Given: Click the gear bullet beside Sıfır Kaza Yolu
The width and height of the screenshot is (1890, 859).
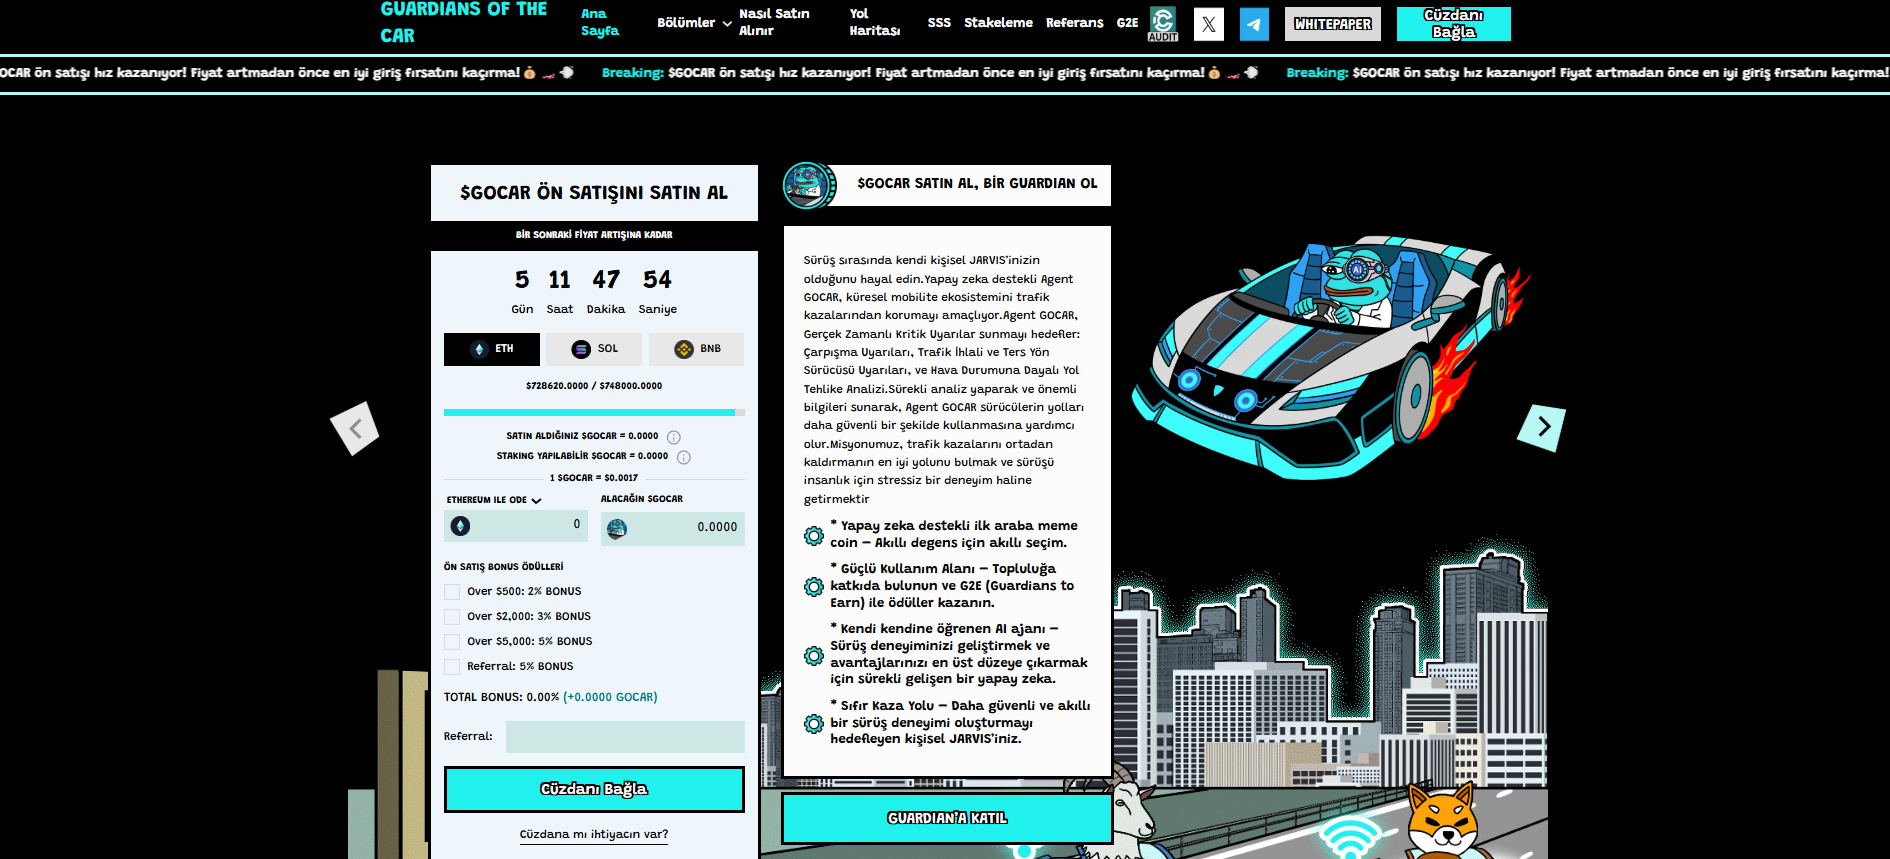Looking at the screenshot, I should (814, 723).
